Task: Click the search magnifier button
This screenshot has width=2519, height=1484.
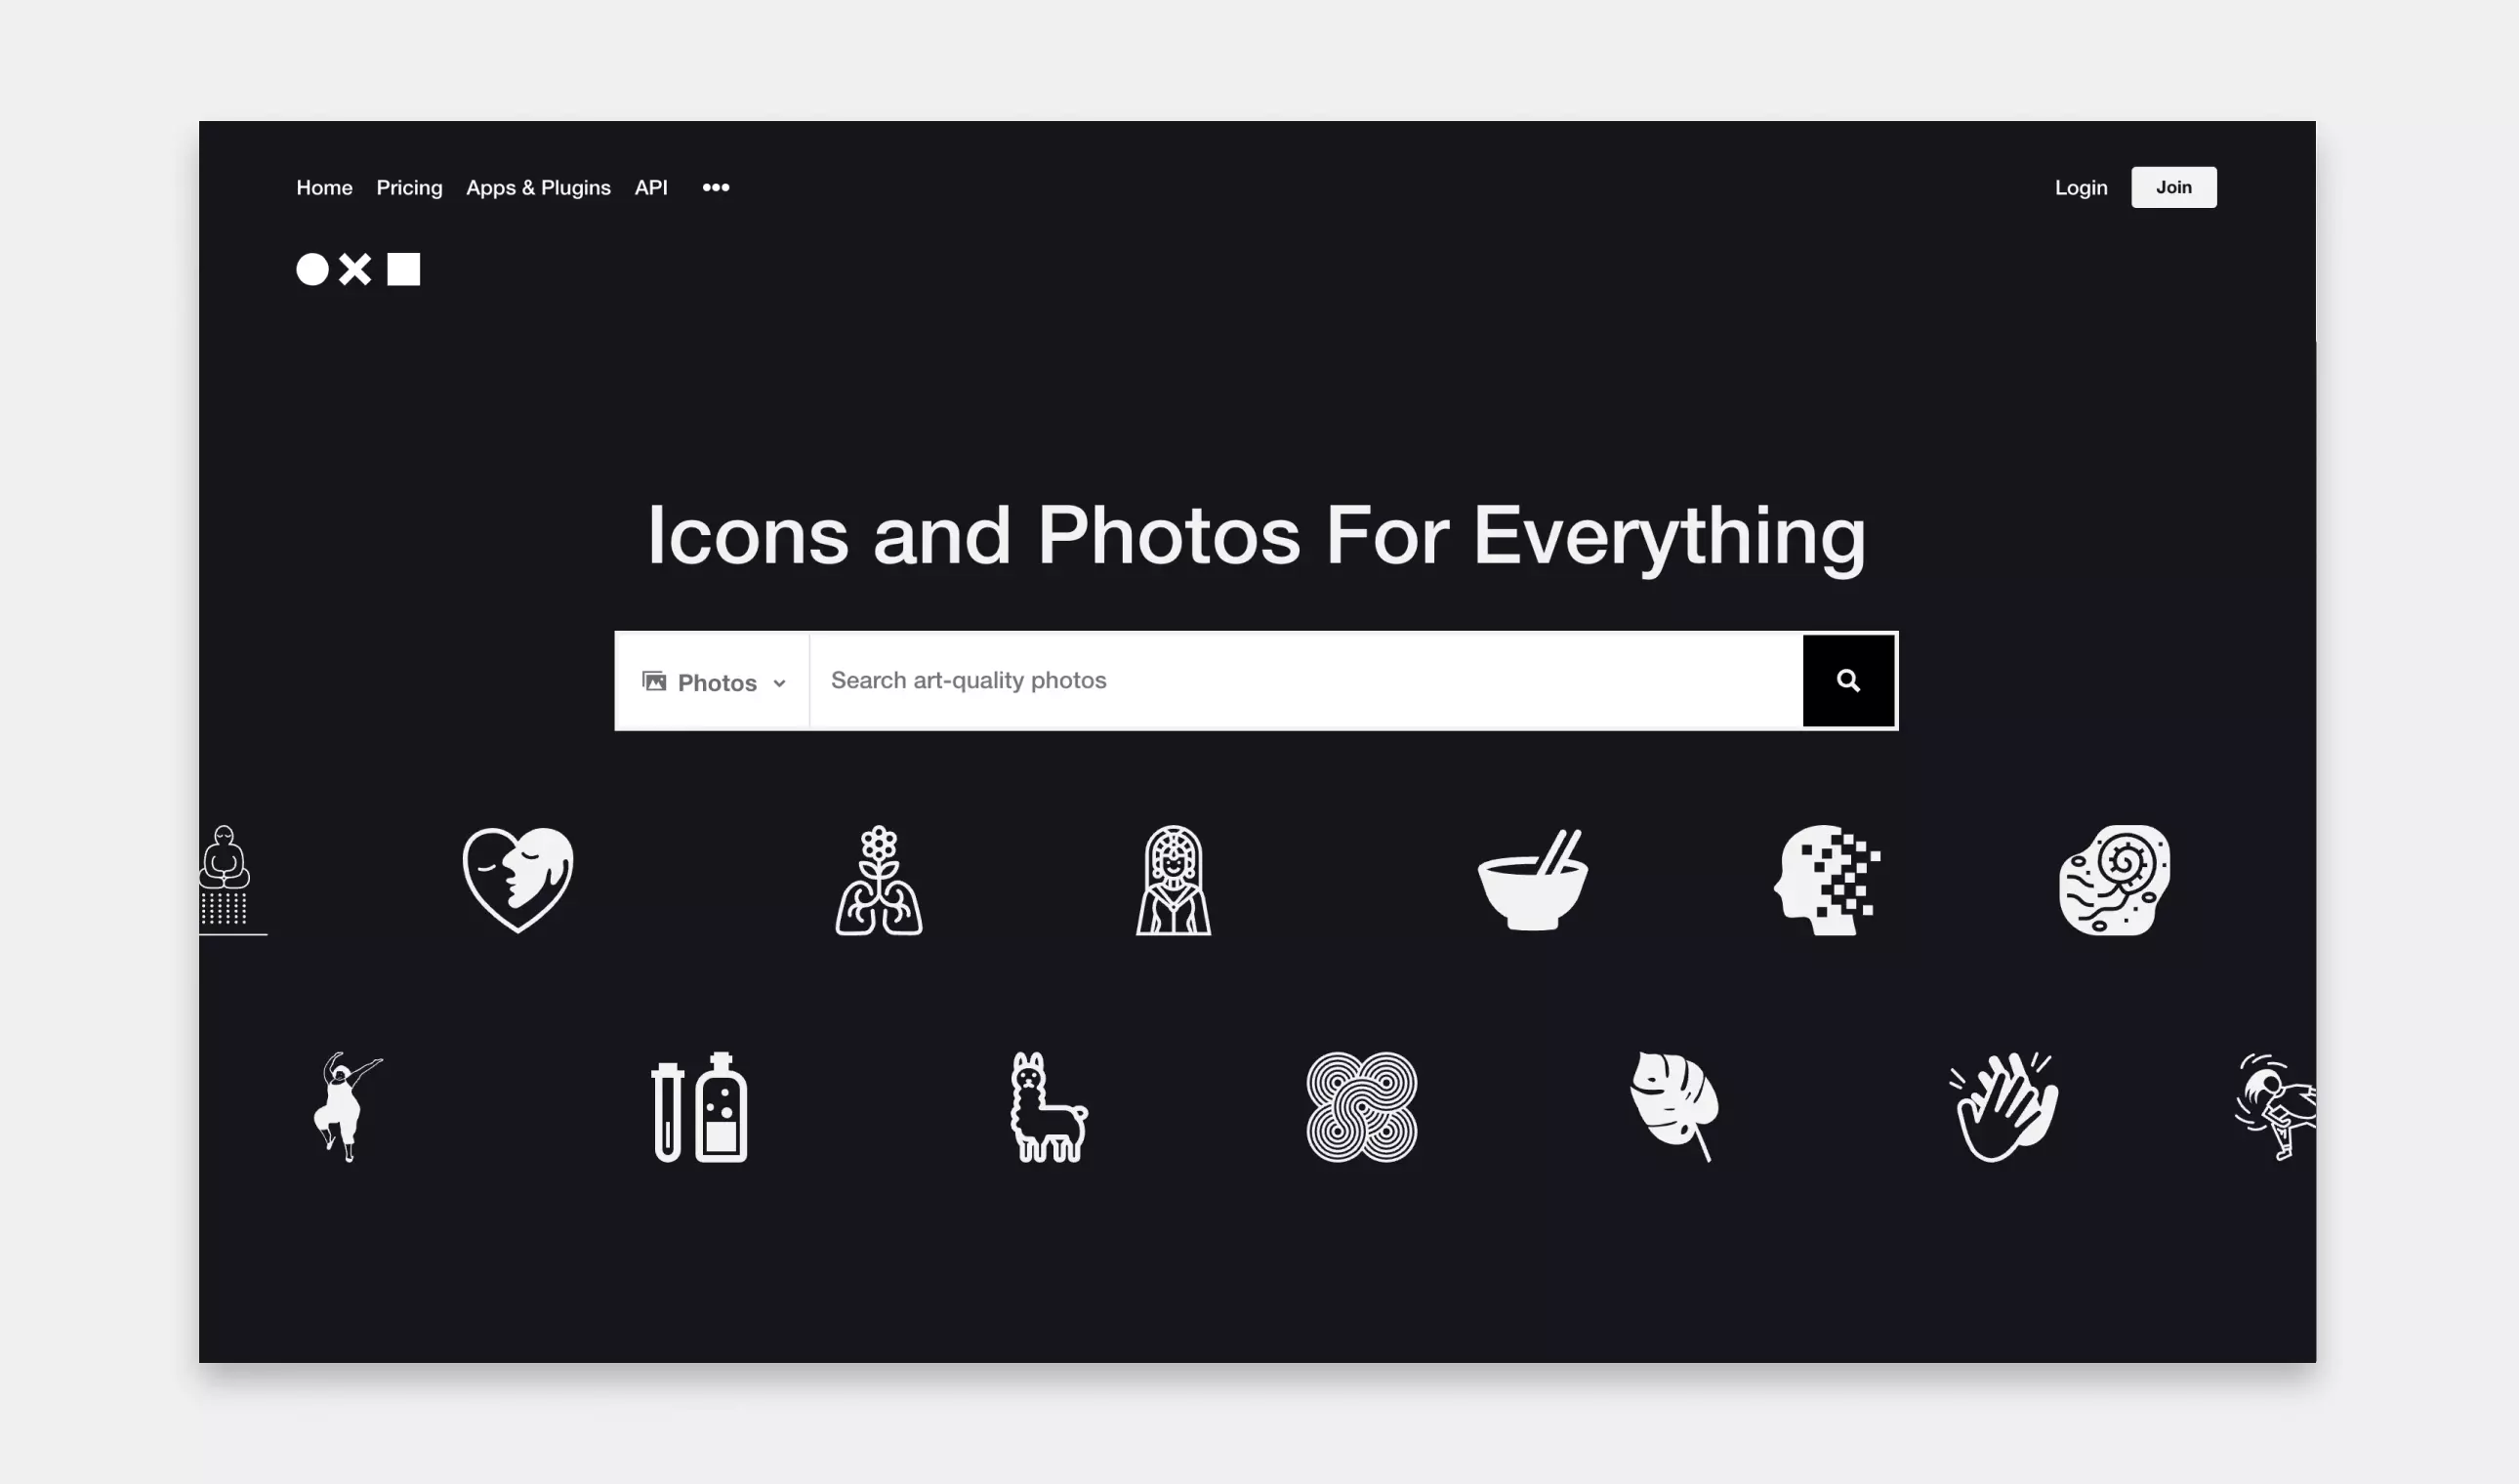Action: click(1847, 680)
